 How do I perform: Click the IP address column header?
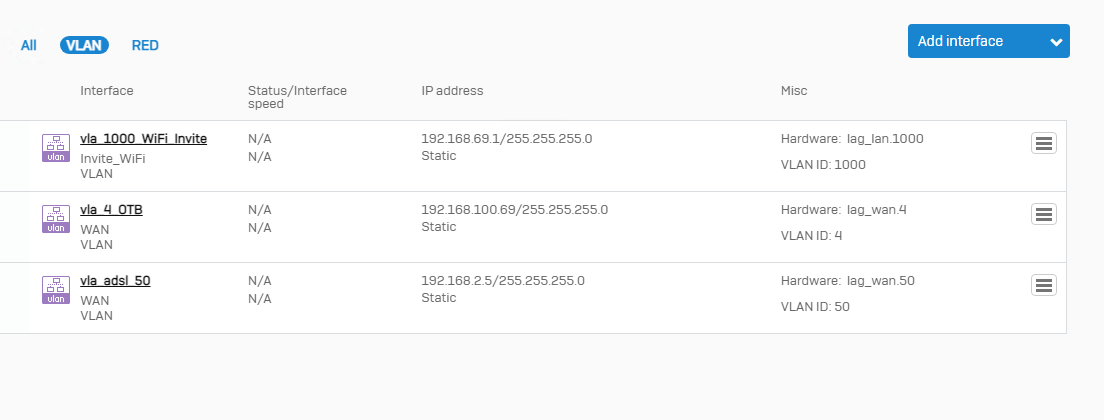coord(452,91)
